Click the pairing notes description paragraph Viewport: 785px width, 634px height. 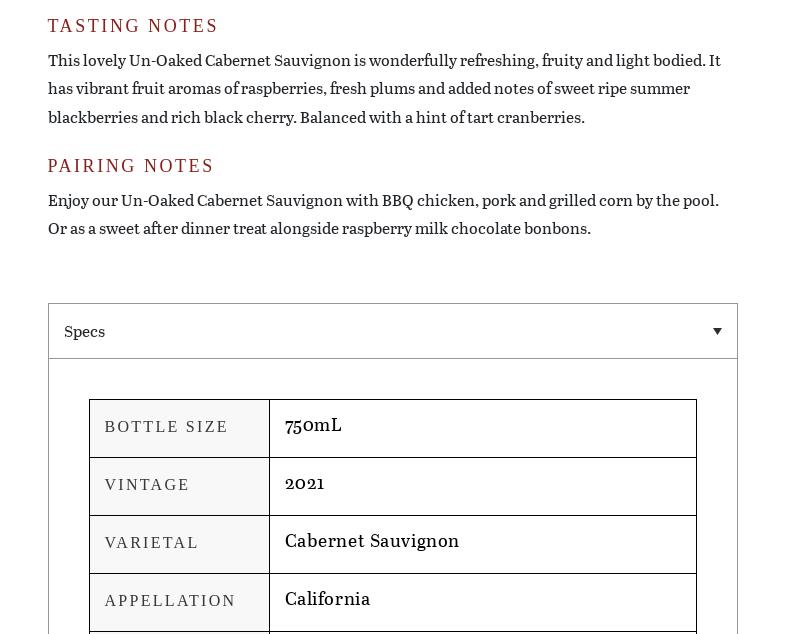383,214
